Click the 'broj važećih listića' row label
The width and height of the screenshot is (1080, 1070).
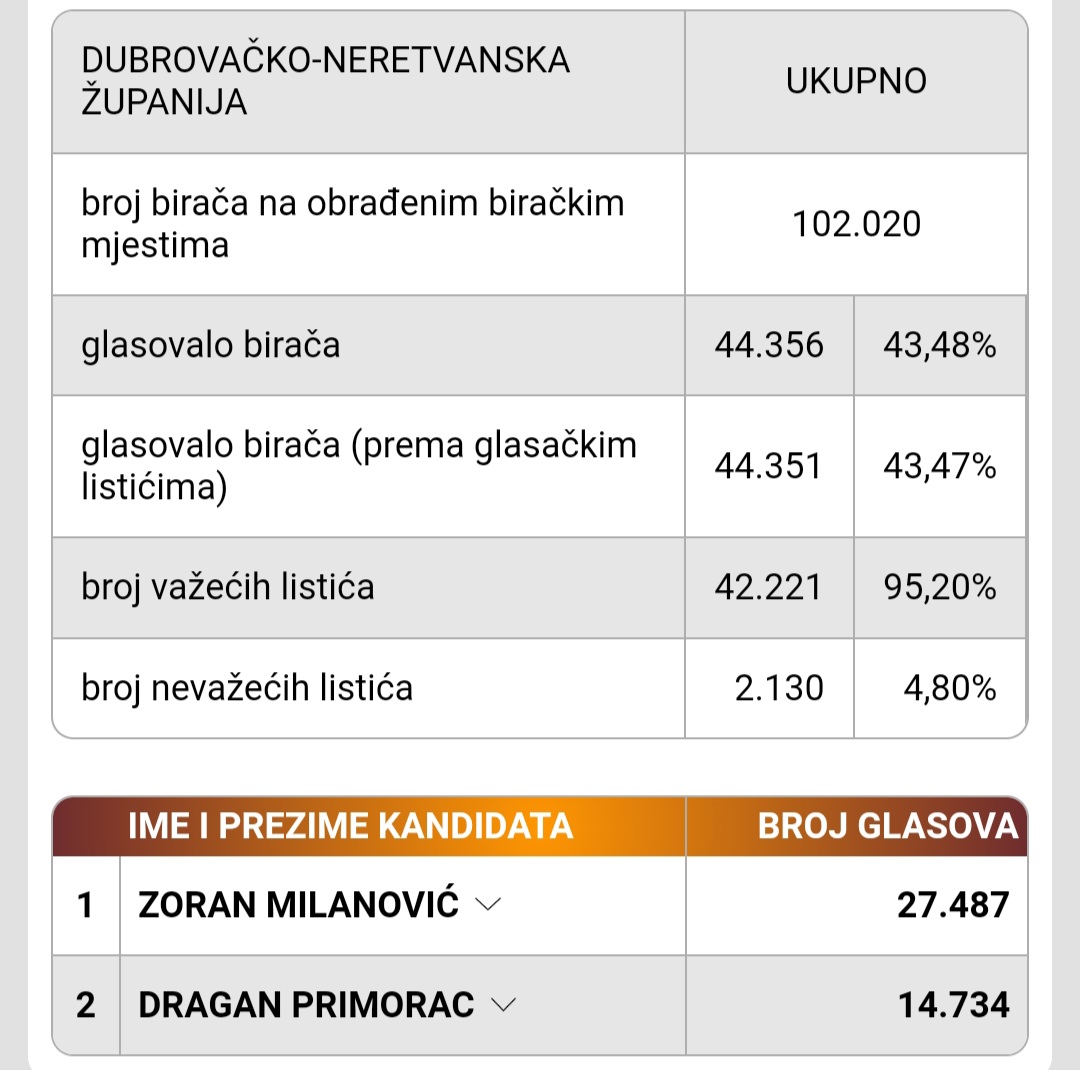point(227,588)
